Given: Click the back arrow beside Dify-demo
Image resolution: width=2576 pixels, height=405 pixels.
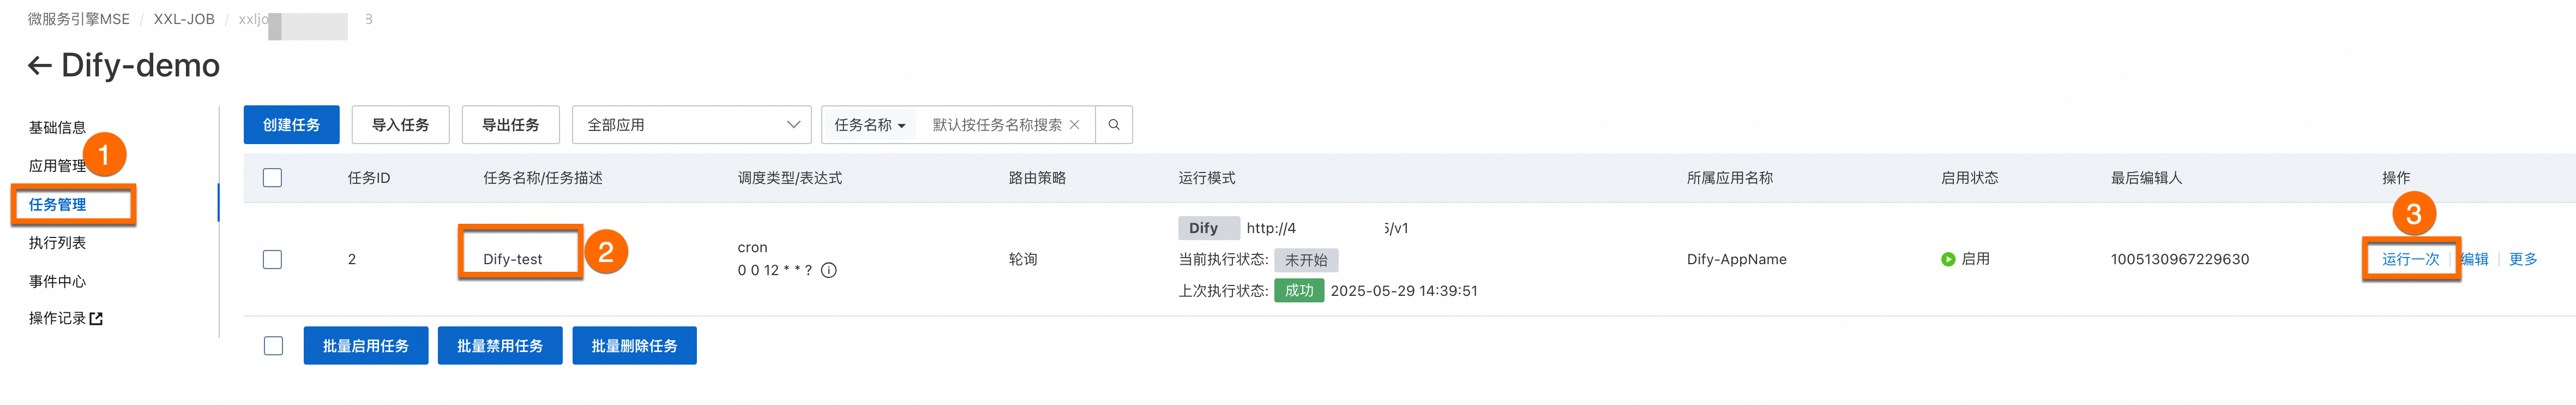Looking at the screenshot, I should pyautogui.click(x=39, y=66).
